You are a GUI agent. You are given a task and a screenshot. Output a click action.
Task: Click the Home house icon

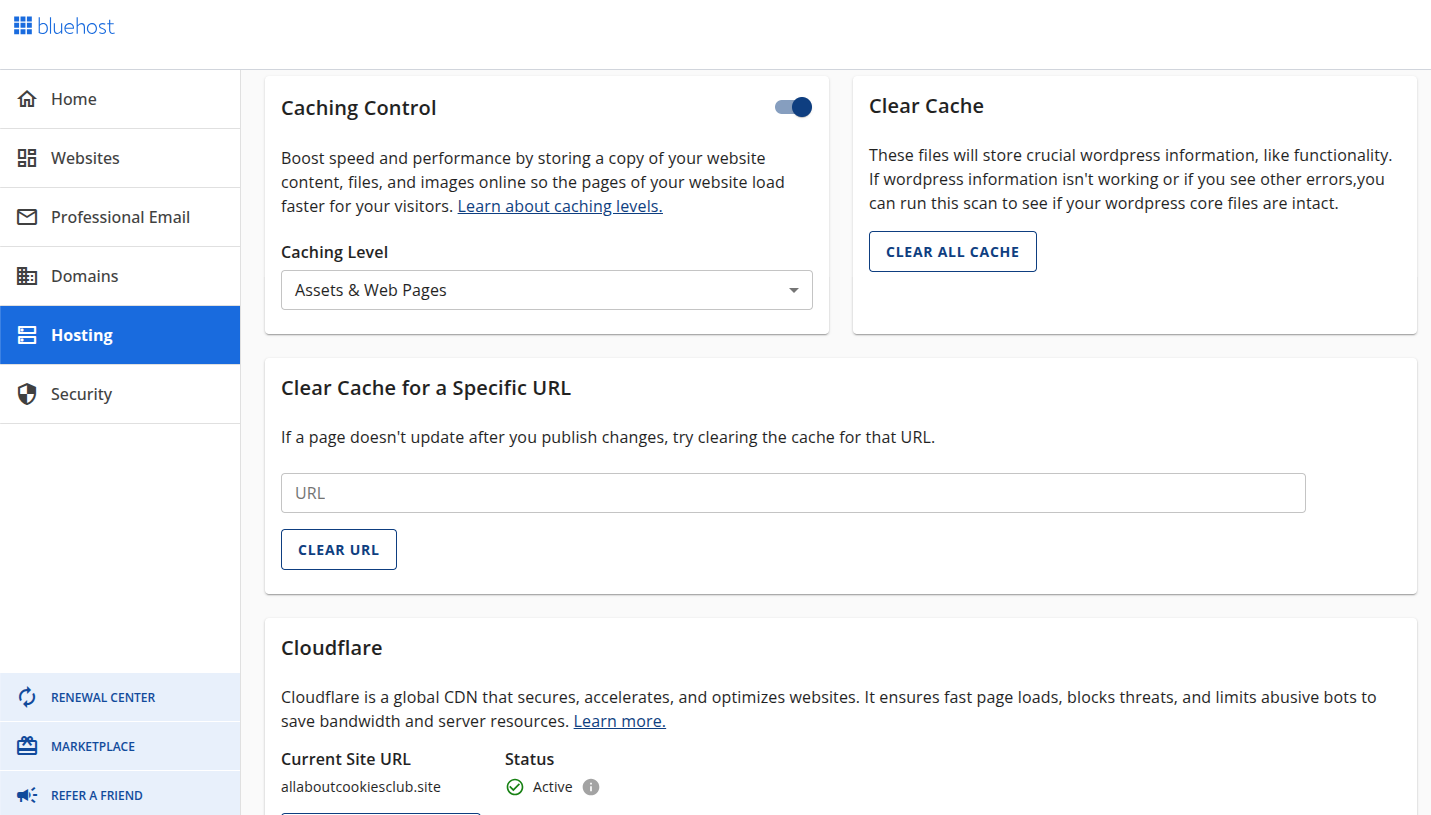pyautogui.click(x=27, y=99)
